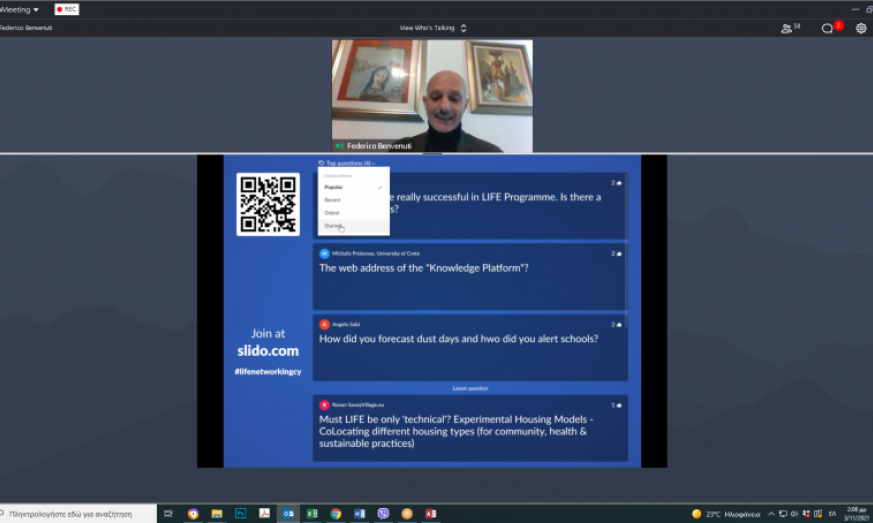Select the Recent display option
Viewport: 873px width, 523px height.
tap(354, 200)
